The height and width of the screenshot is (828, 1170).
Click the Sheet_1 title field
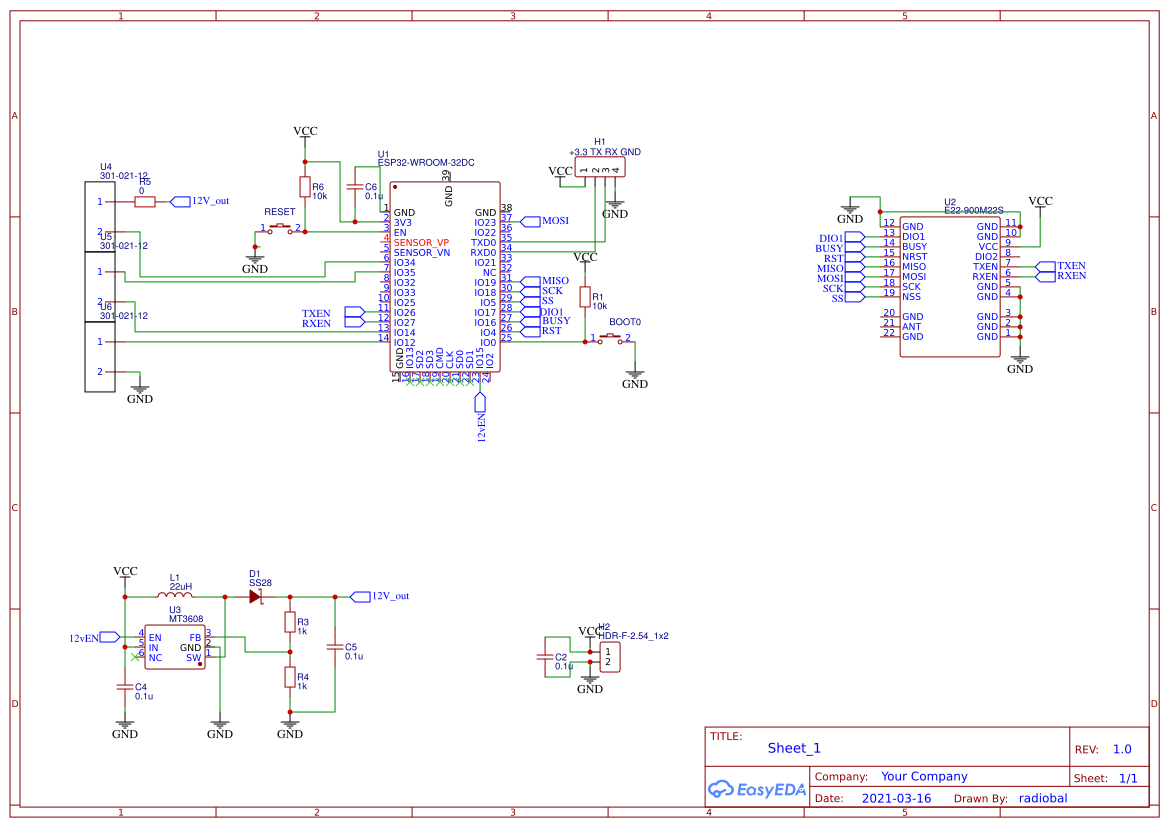(794, 748)
